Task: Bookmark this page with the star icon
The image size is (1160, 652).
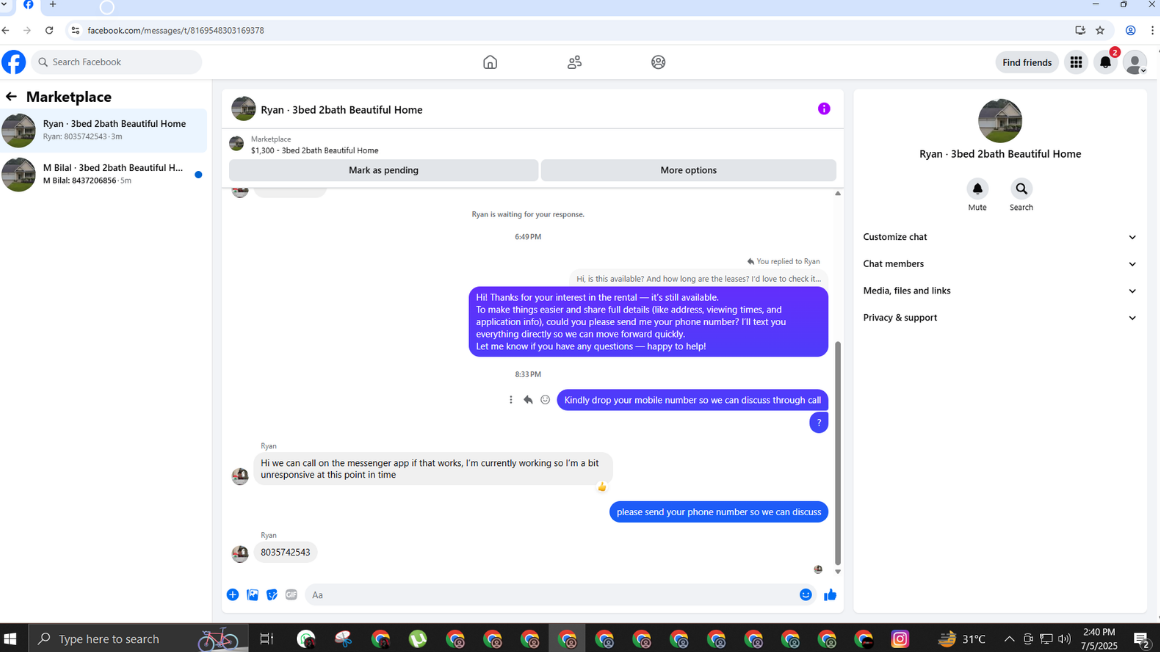Action: pos(1100,30)
